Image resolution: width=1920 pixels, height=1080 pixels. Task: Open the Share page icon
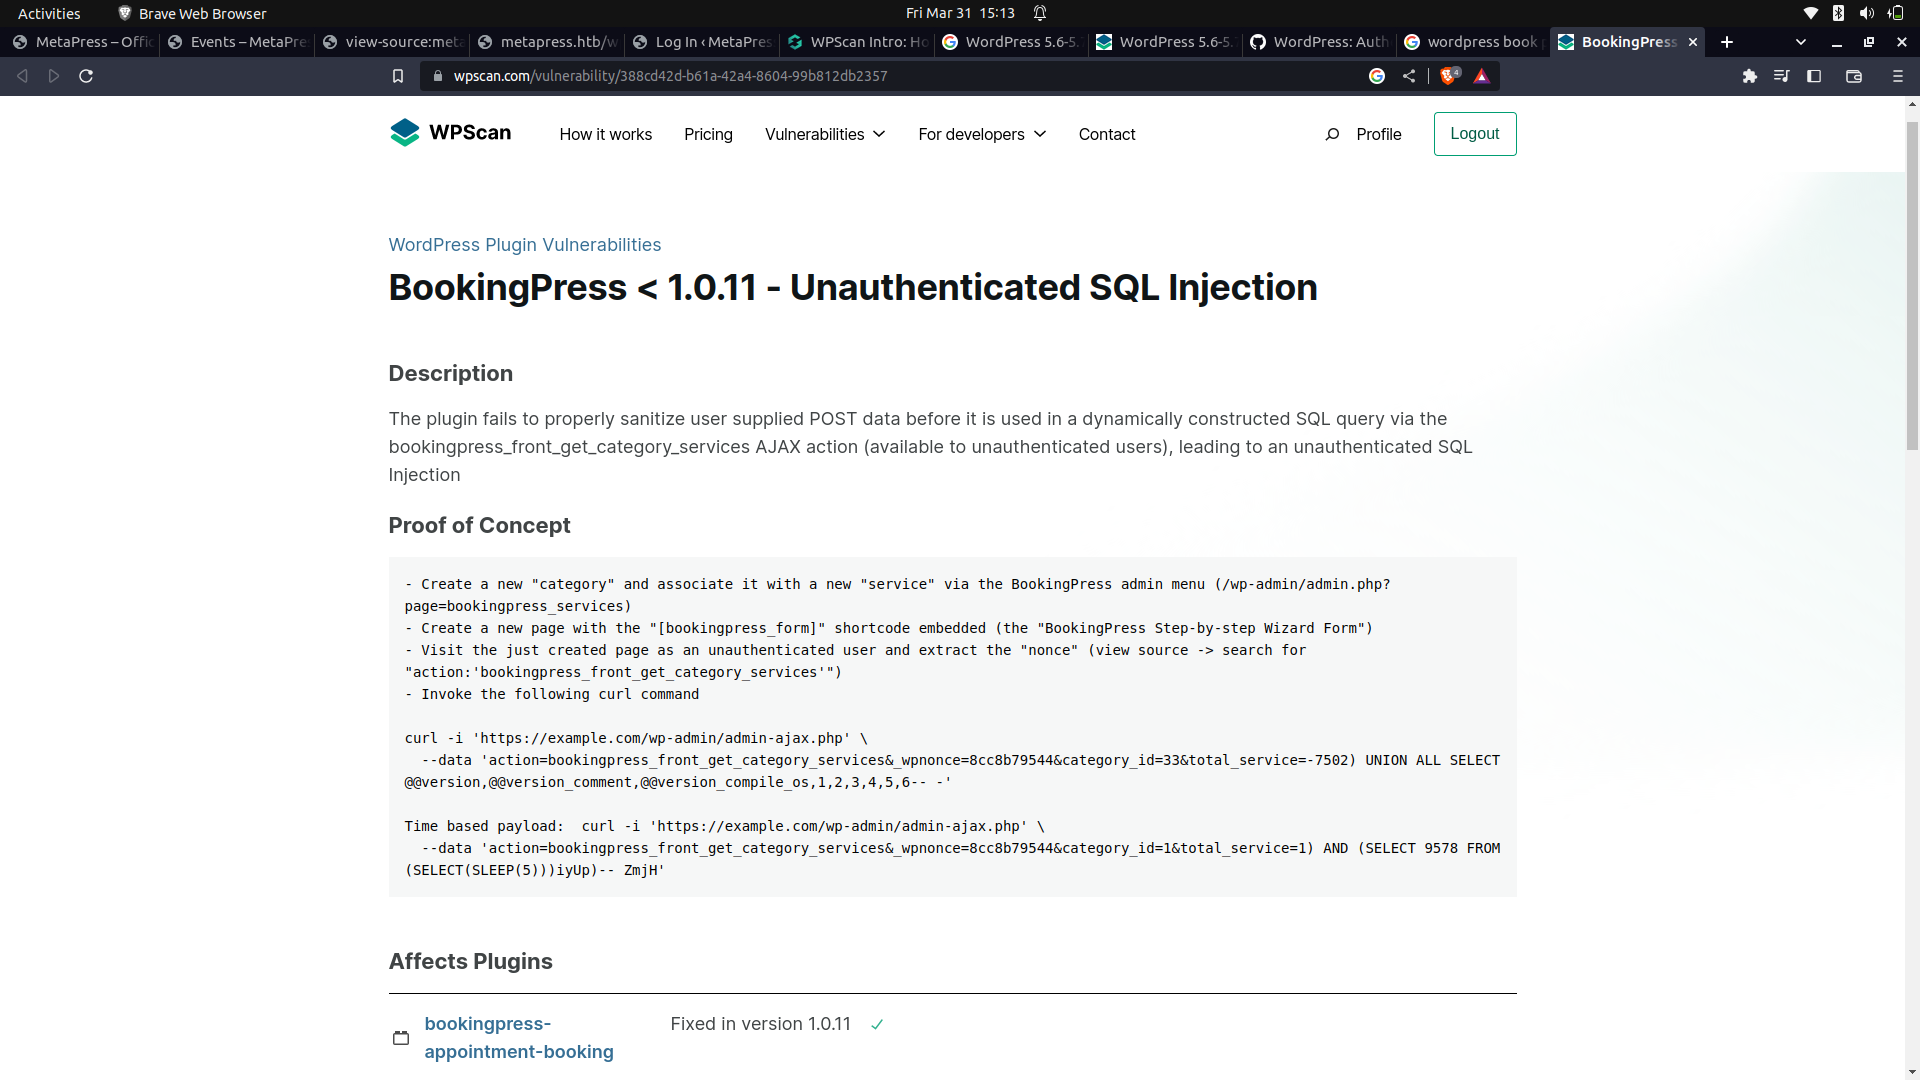(x=1409, y=75)
